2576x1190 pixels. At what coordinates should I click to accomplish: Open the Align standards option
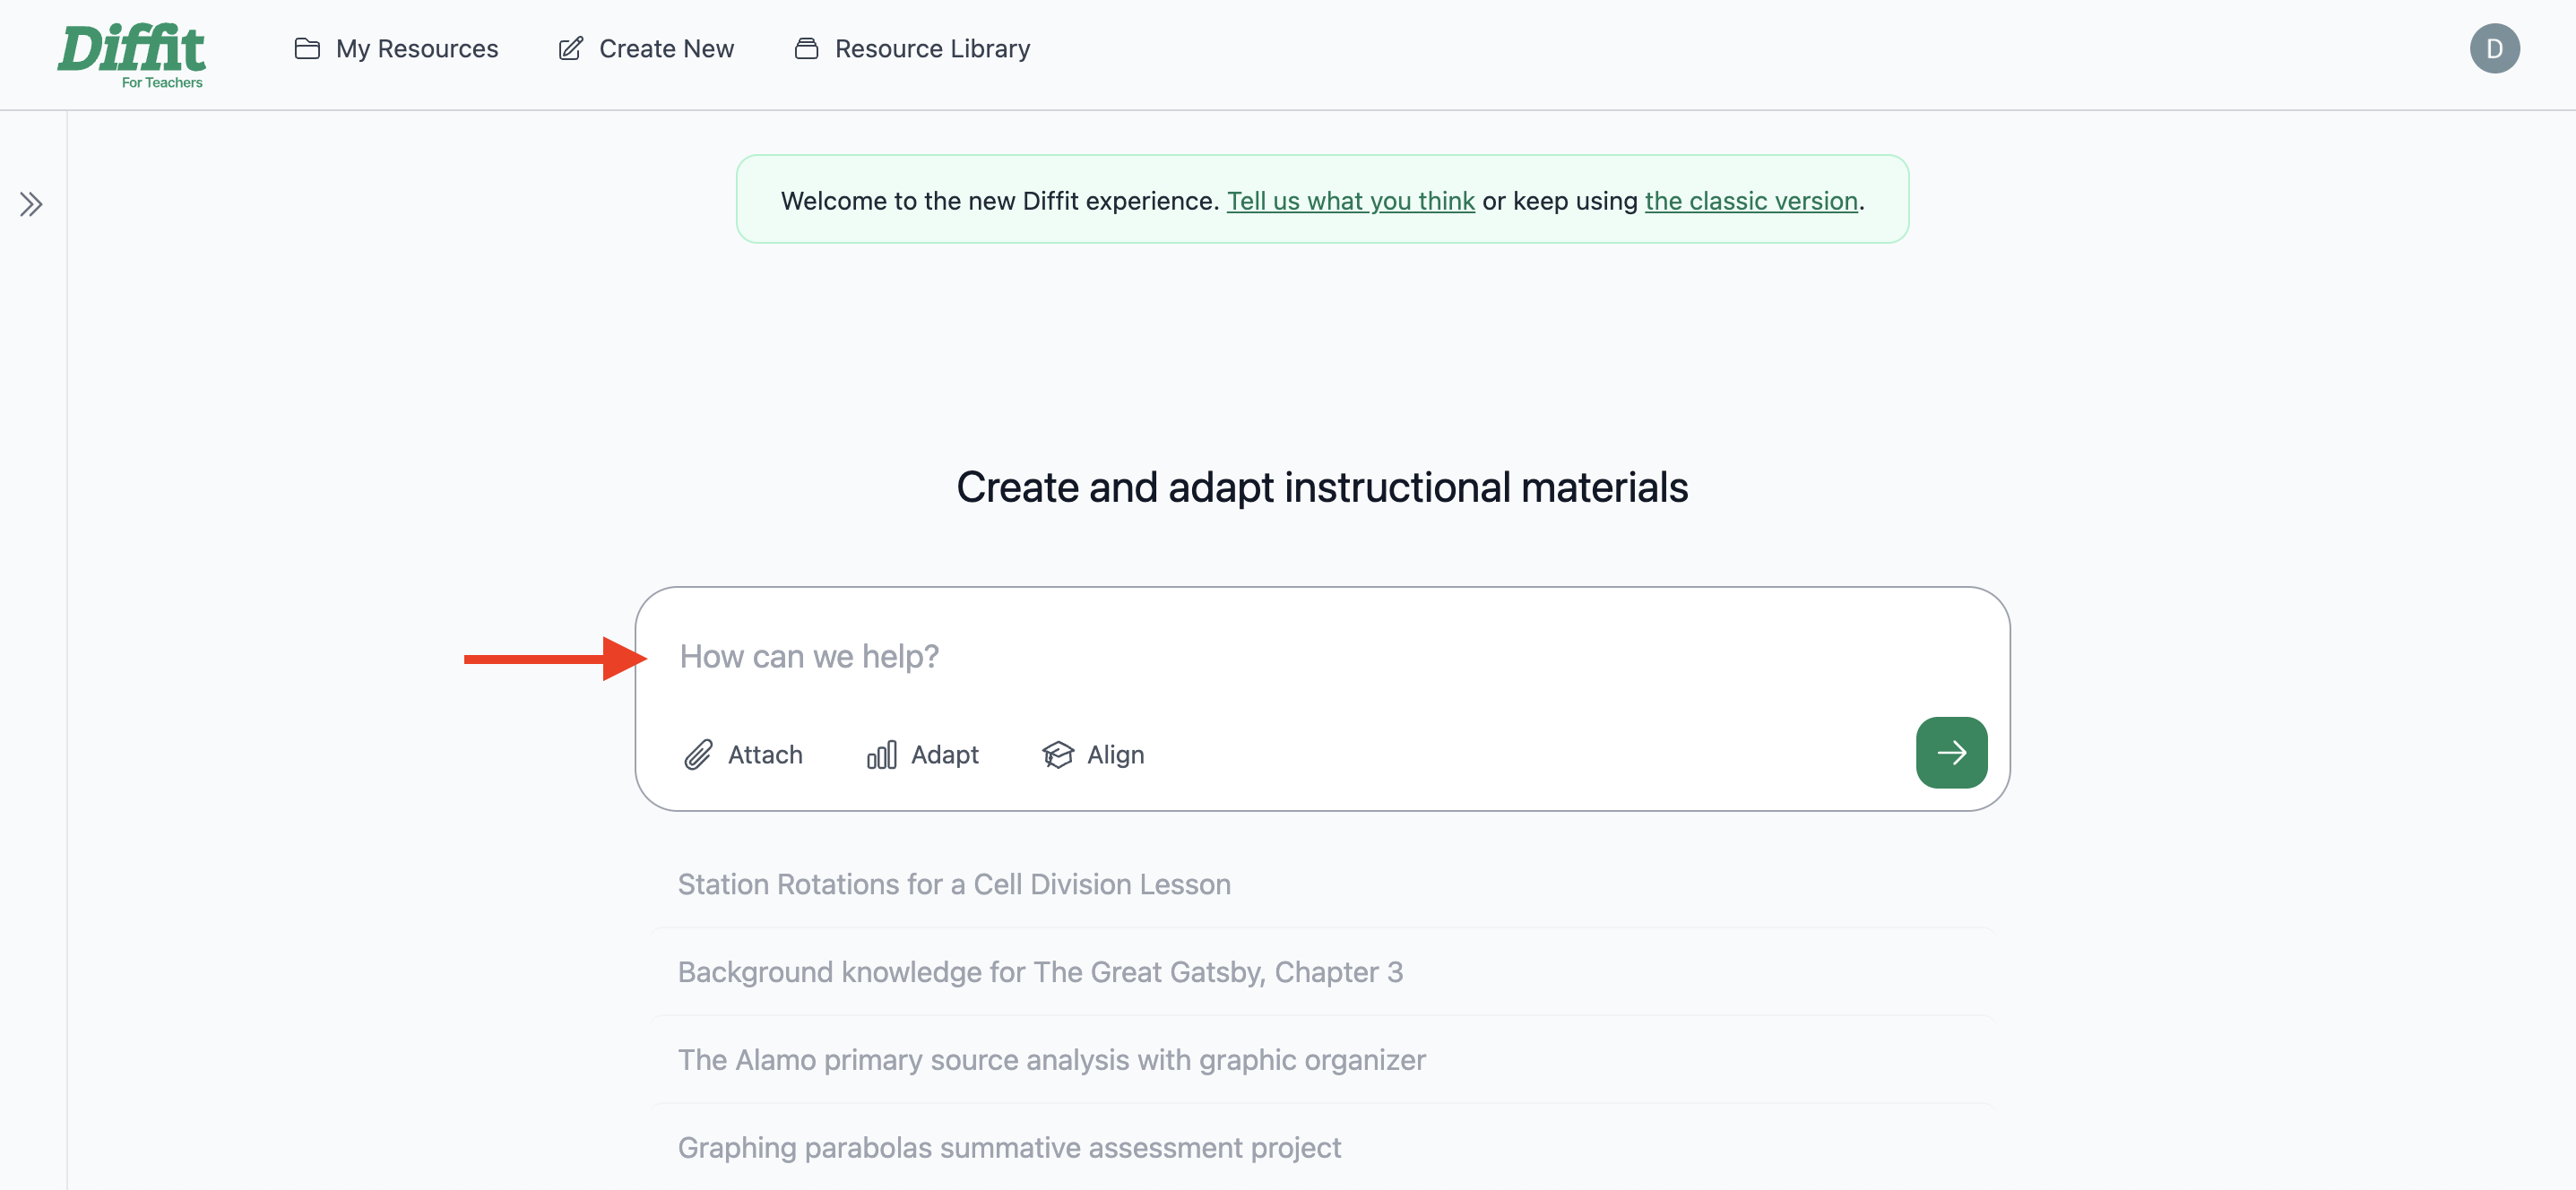pos(1093,755)
